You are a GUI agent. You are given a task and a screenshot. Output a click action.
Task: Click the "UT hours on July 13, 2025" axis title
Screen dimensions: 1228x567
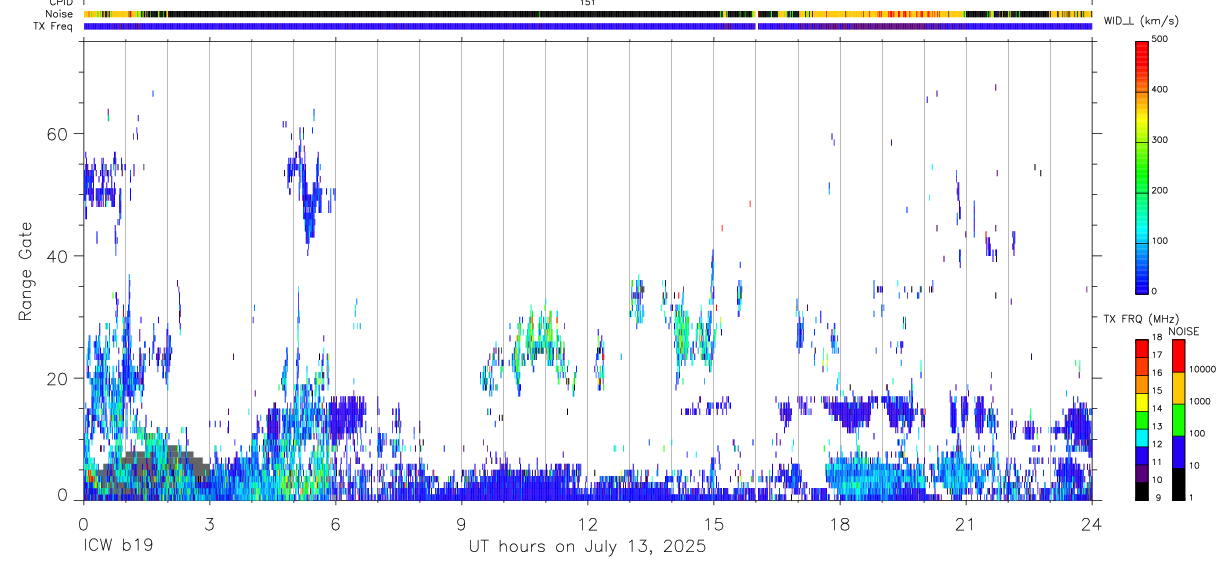point(587,547)
